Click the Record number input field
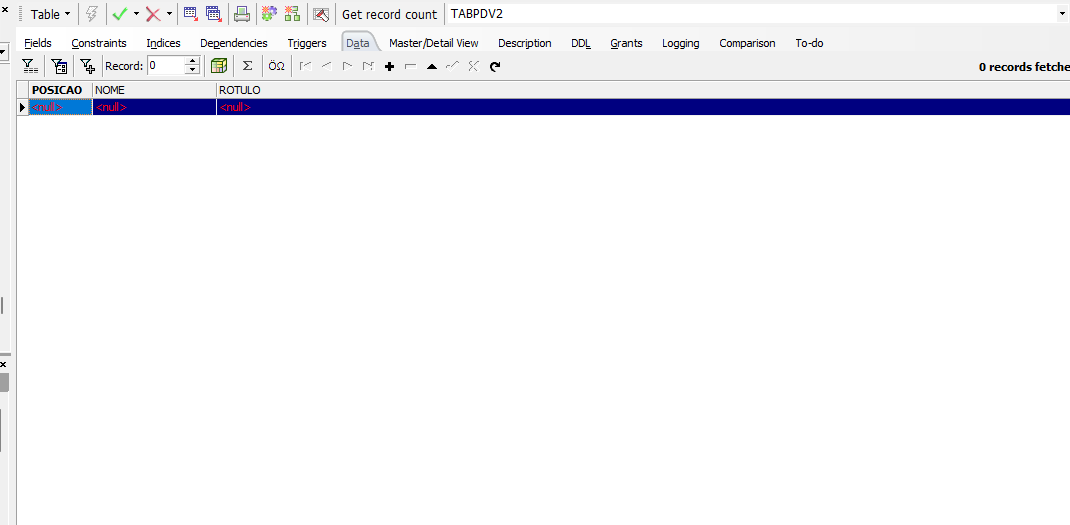 tap(166, 66)
